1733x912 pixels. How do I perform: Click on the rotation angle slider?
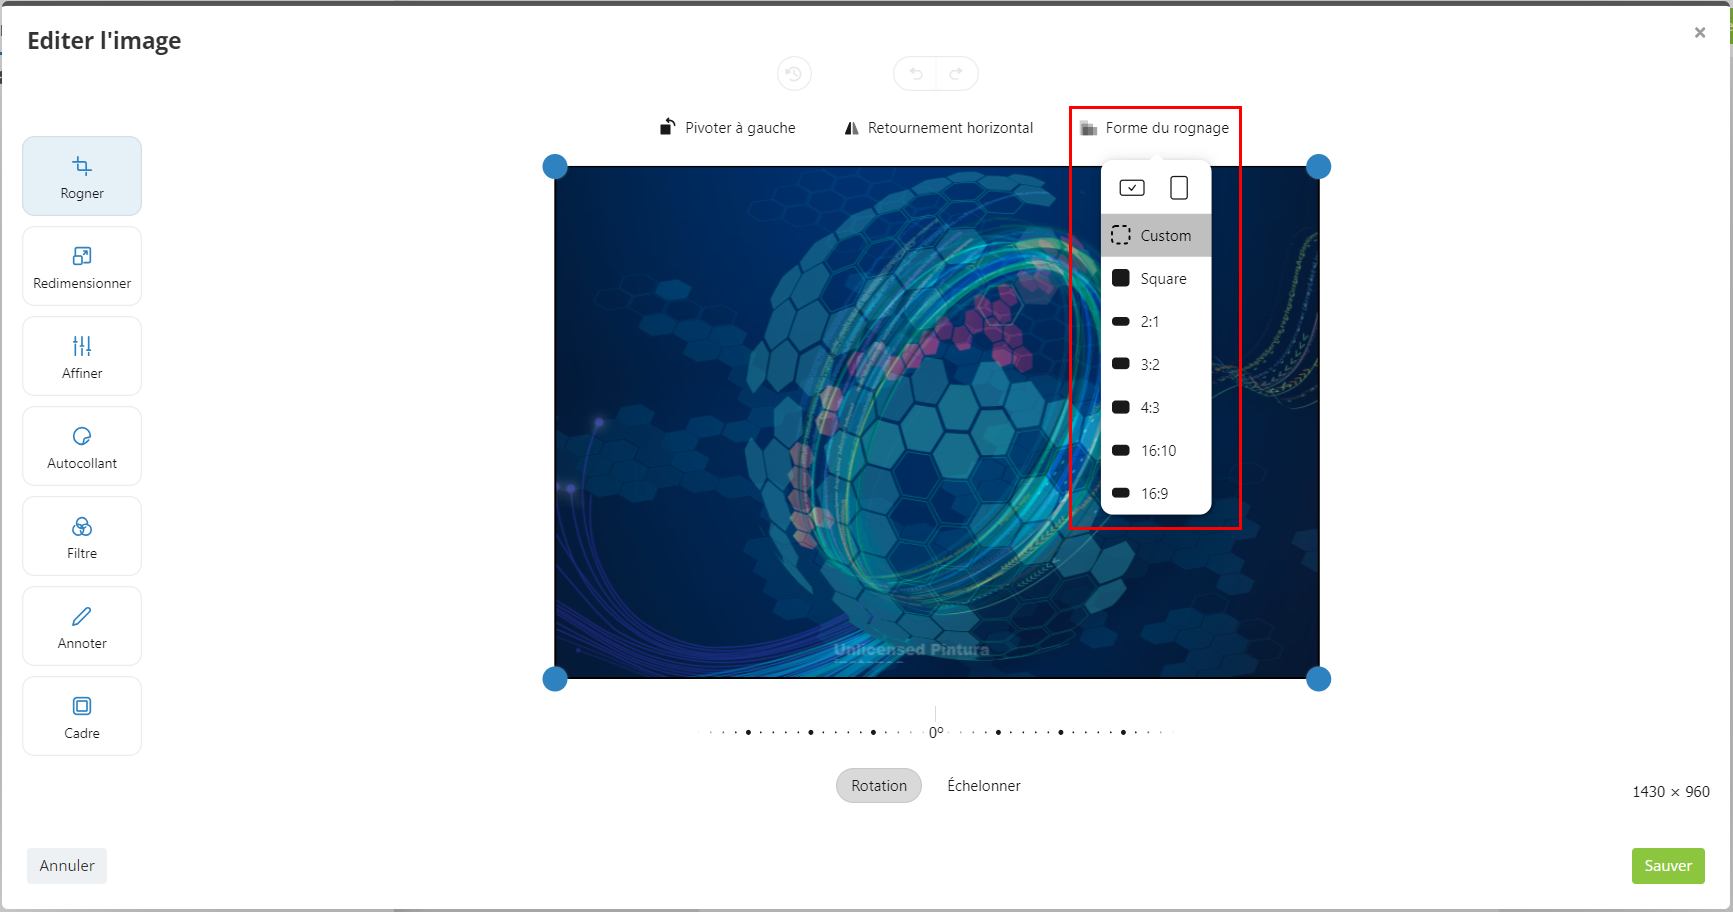(936, 732)
